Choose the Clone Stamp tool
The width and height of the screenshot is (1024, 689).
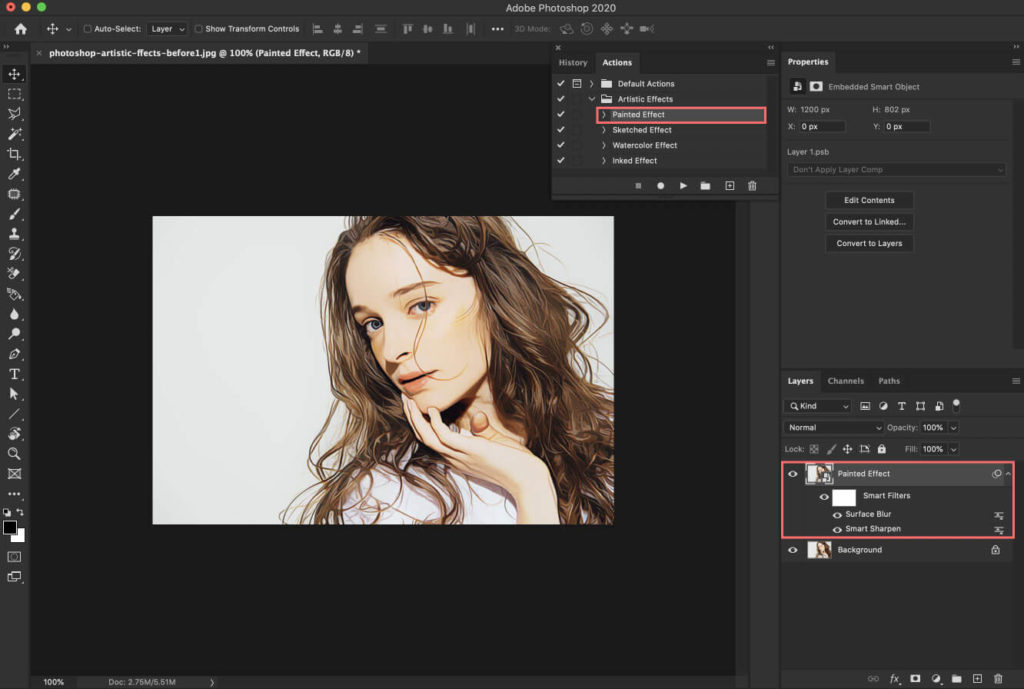click(14, 234)
